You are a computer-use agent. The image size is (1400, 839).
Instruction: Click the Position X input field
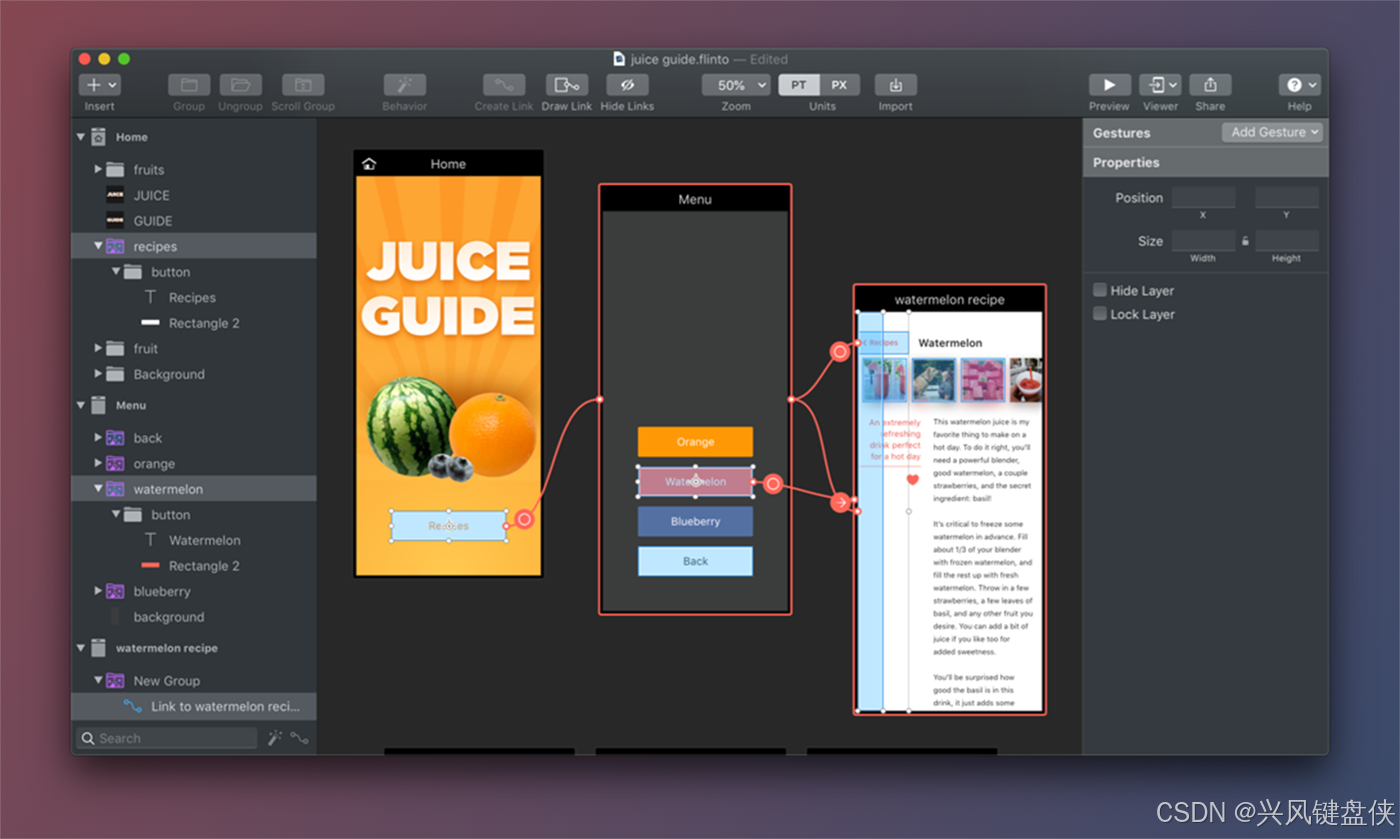pos(1203,198)
